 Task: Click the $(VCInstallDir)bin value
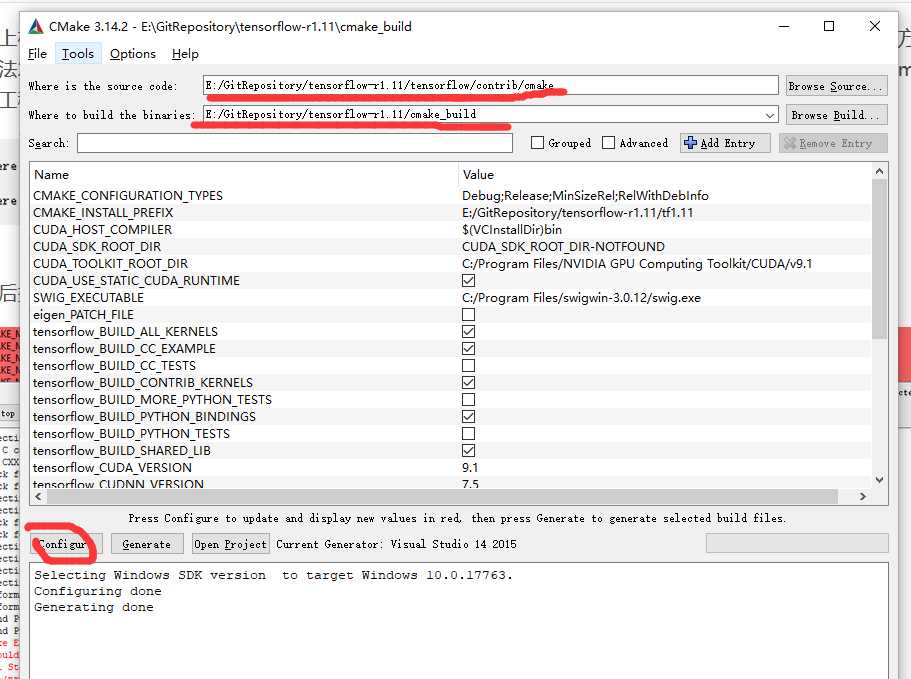pos(512,229)
